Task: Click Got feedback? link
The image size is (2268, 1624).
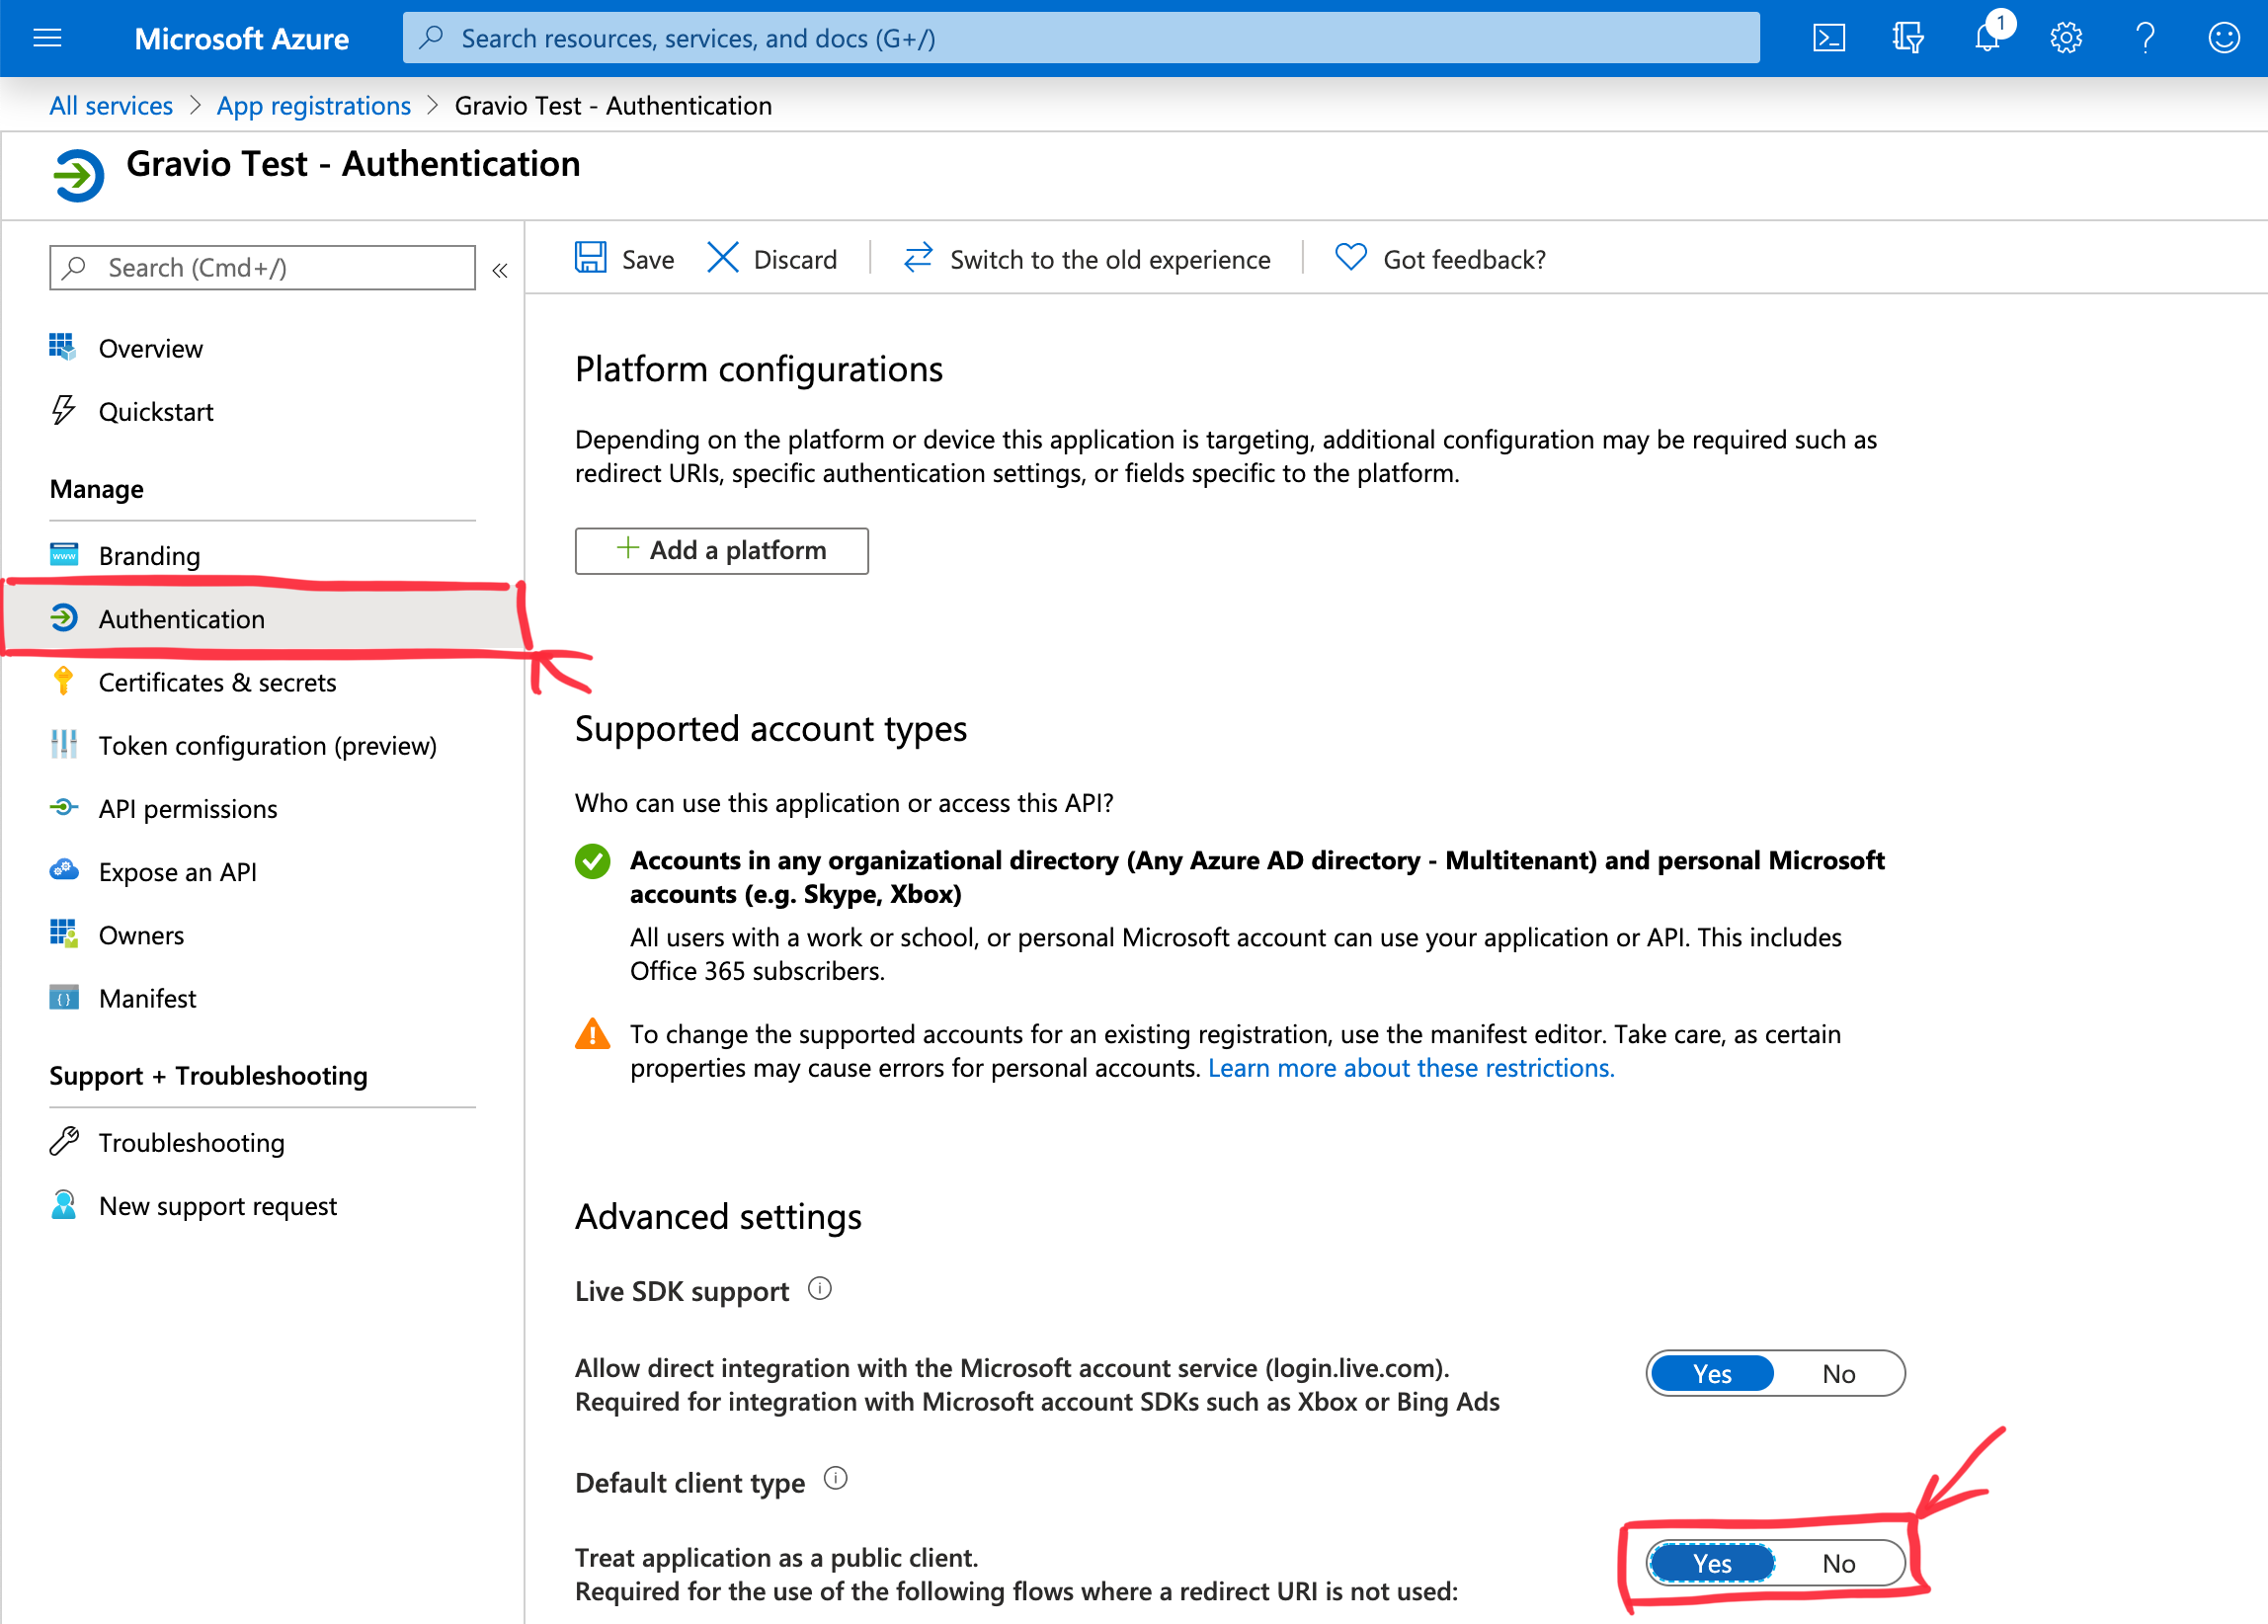Action: click(1464, 259)
